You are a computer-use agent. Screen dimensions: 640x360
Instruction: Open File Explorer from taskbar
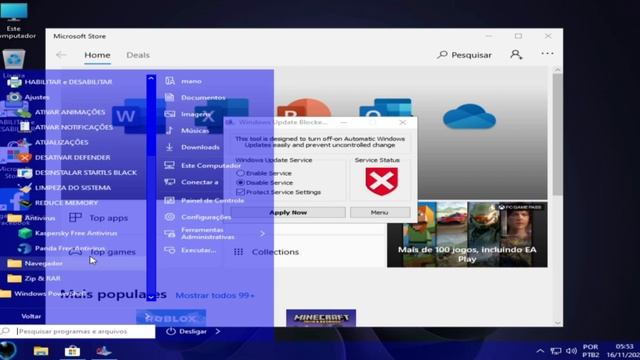[41, 351]
